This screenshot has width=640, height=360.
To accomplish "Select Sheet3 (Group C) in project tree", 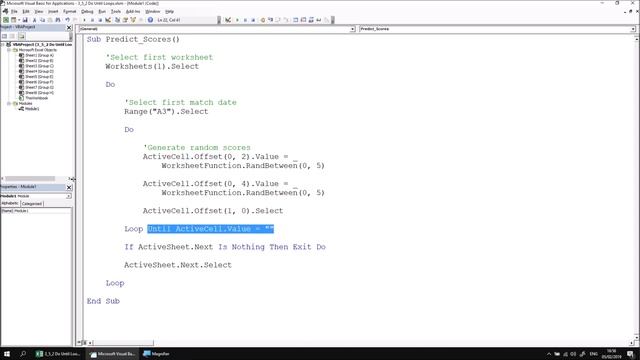I will click(39, 66).
